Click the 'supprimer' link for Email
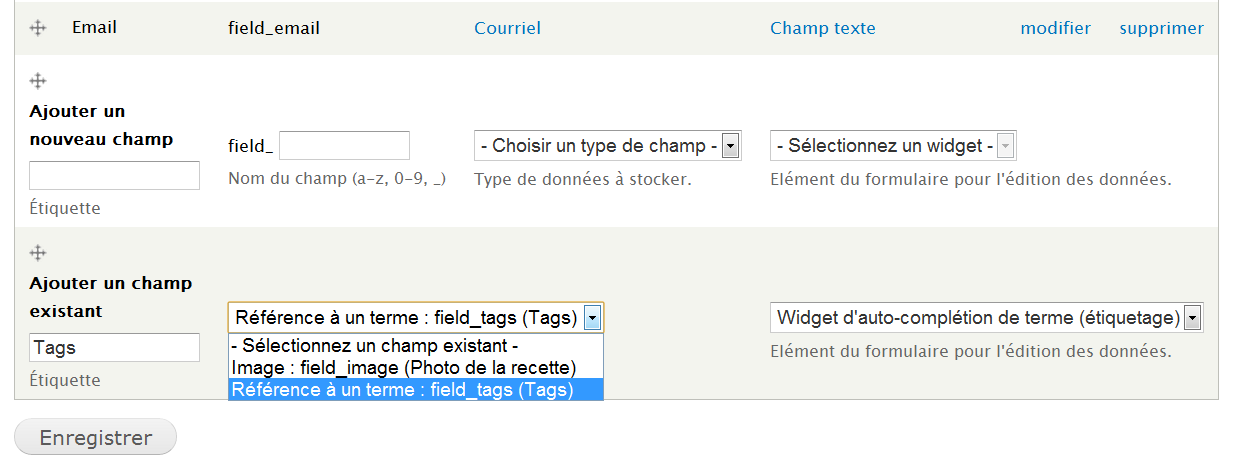This screenshot has height=473, width=1239. [x=1161, y=28]
